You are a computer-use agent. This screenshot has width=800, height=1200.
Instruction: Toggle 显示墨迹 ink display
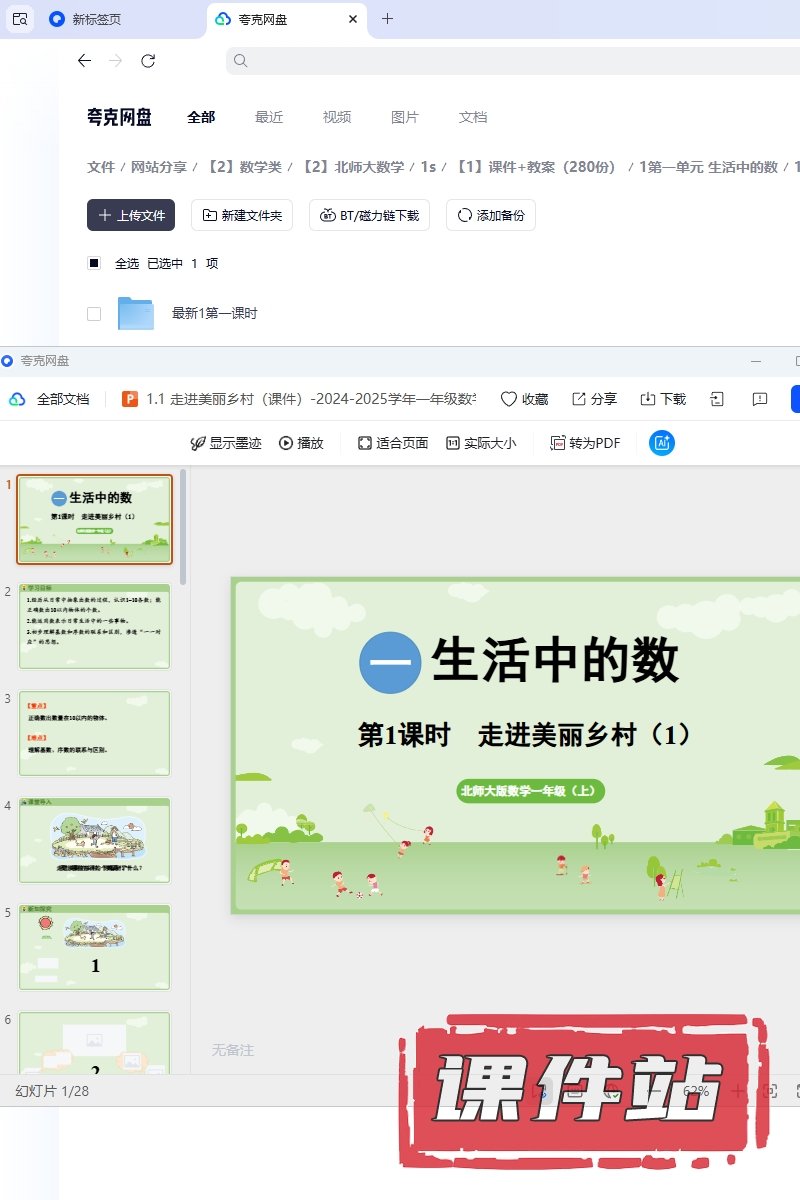point(226,443)
